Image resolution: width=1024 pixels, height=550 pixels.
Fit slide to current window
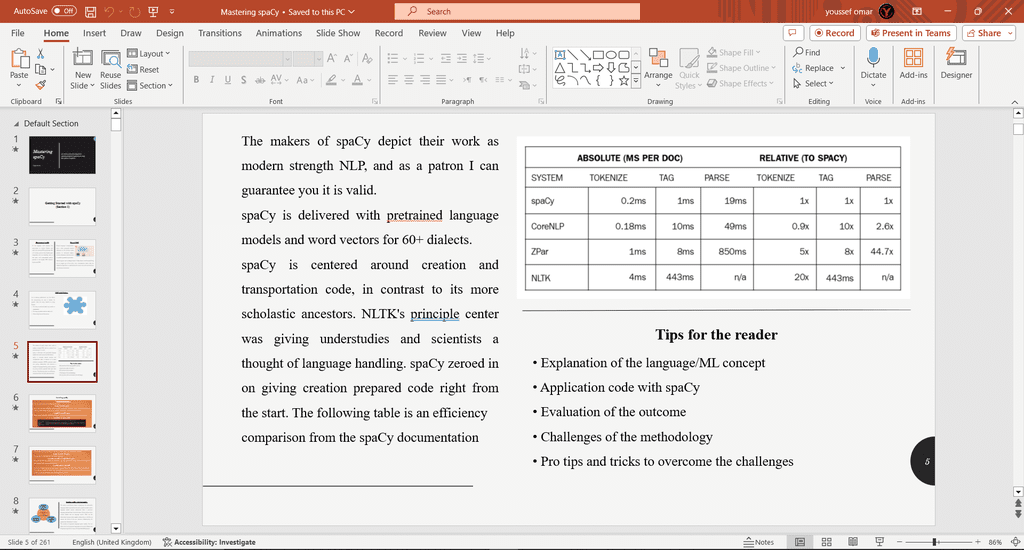click(x=1015, y=542)
